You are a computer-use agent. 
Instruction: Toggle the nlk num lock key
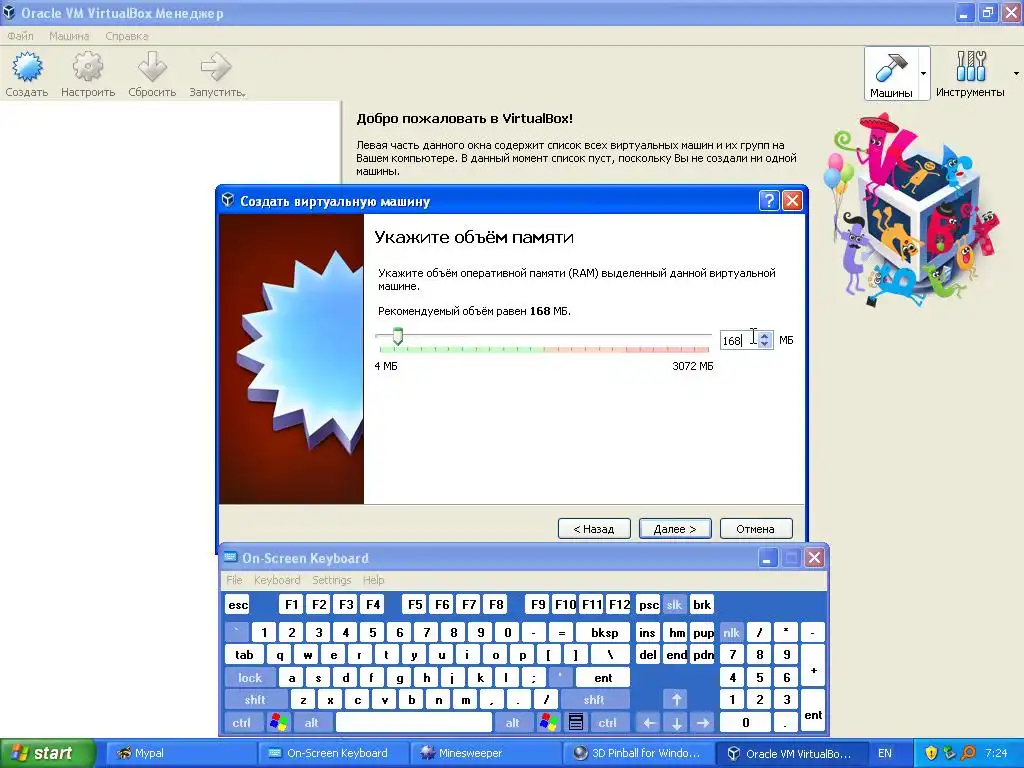(731, 633)
